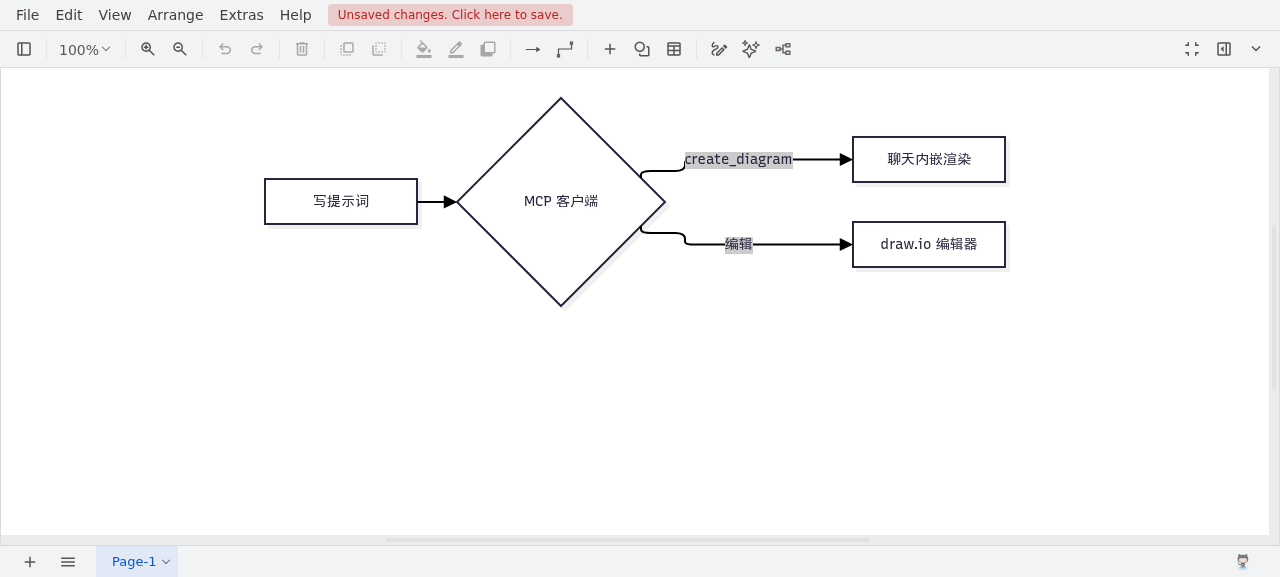Open the fill color bucket tool
The width and height of the screenshot is (1280, 577).
tap(424, 49)
